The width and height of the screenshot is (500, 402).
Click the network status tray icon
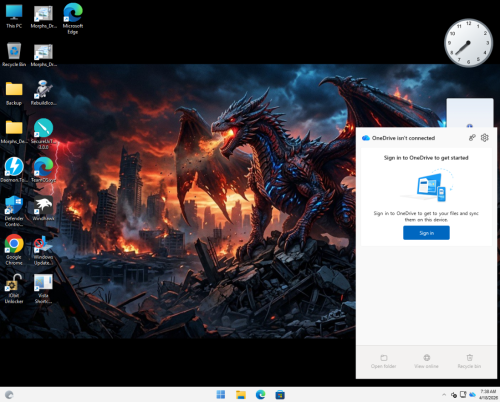(x=454, y=395)
